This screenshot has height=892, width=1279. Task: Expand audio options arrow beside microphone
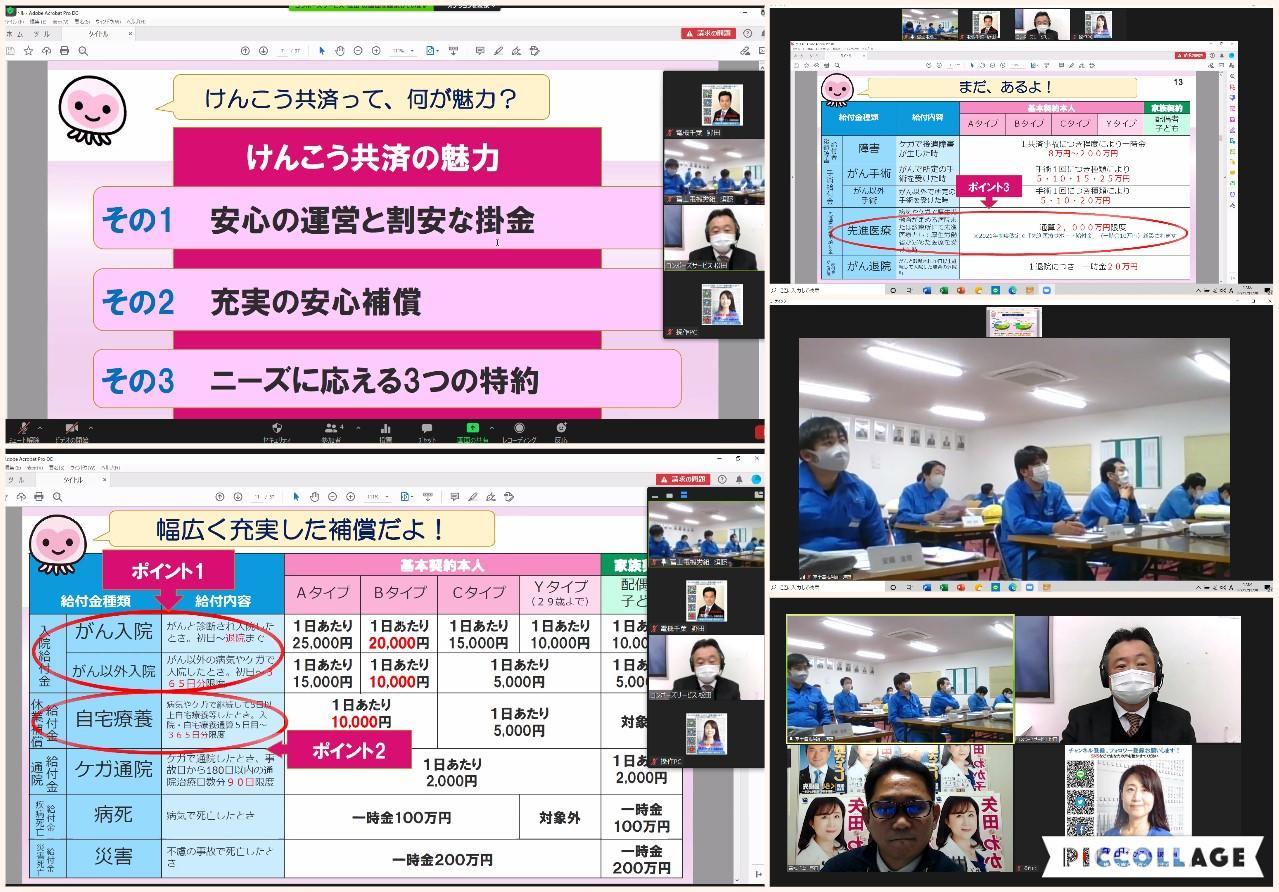[x=40, y=424]
